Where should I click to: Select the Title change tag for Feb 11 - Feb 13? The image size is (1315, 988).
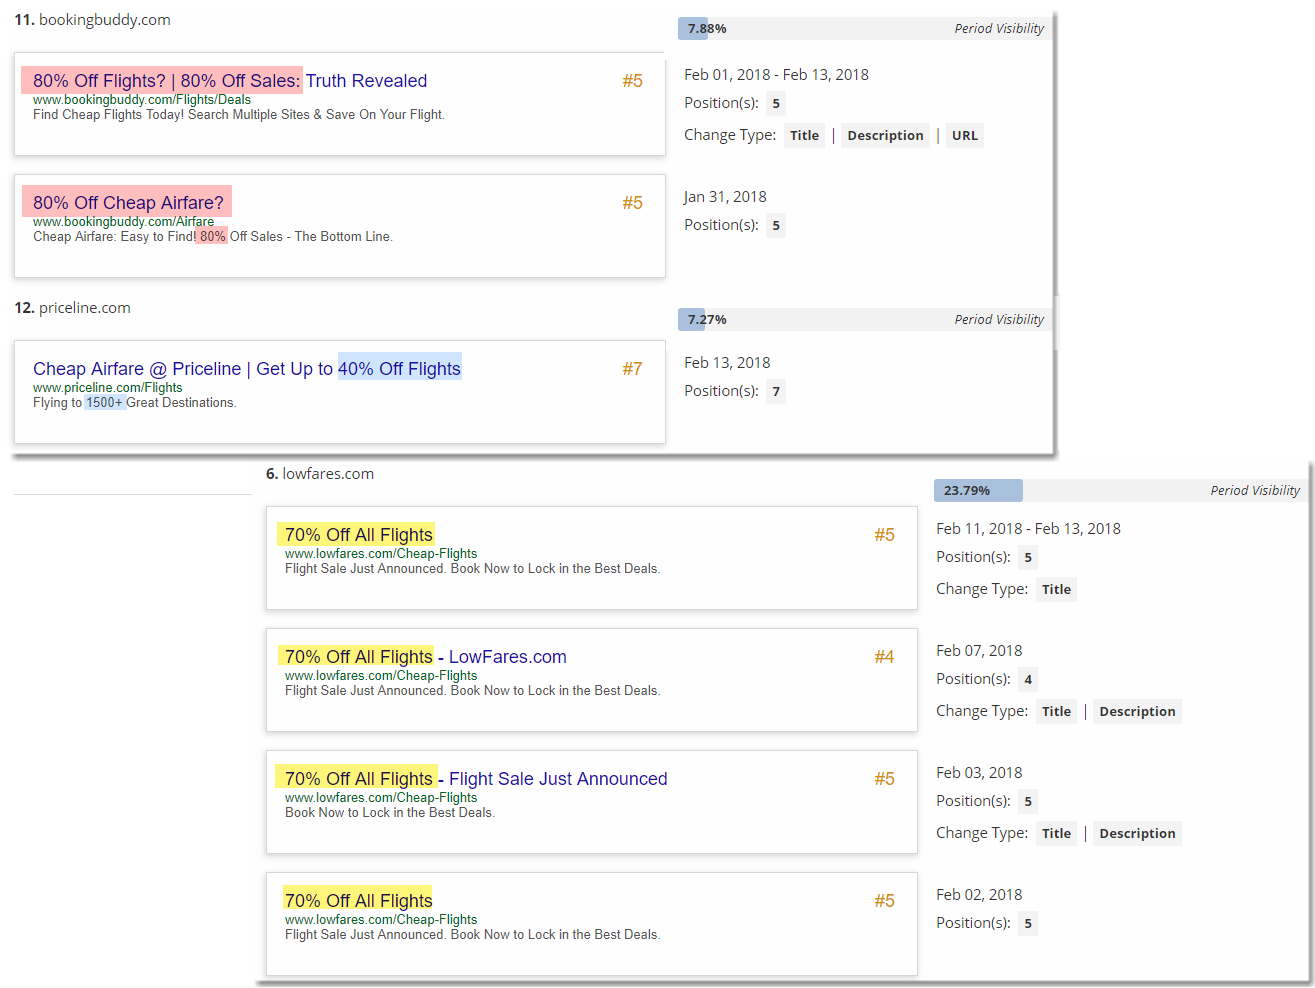pyautogui.click(x=1056, y=590)
